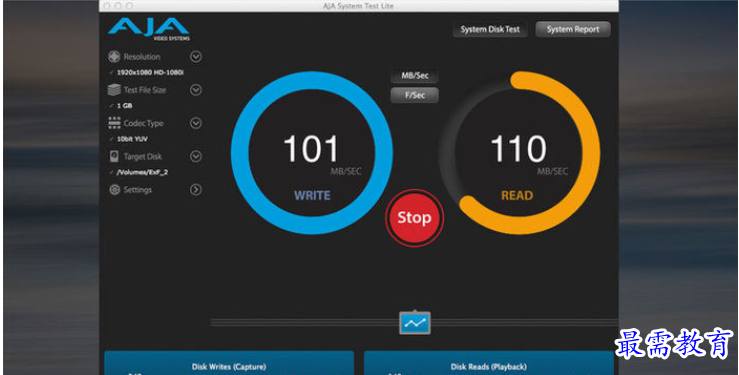Expand the Codec Type dropdown arrow
Image resolution: width=739 pixels, height=375 pixels.
(196, 123)
